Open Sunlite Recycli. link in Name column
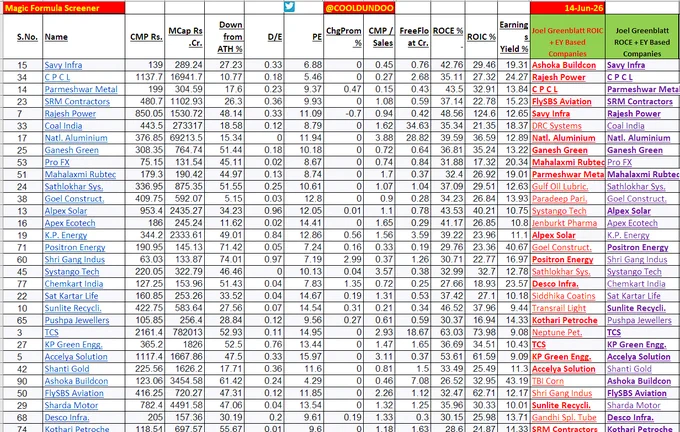Screen dimensions: 680x432 (x=73, y=308)
